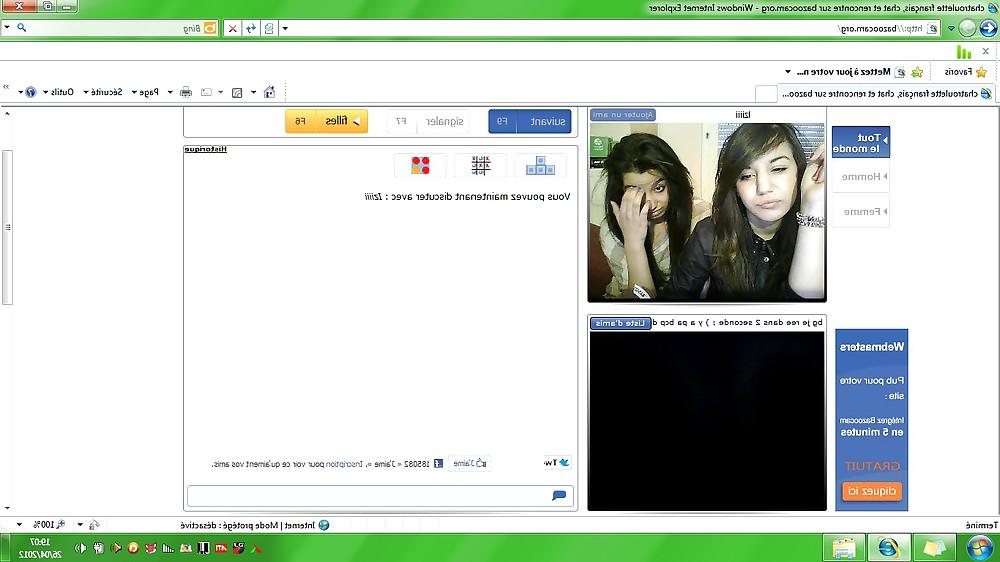Click the scrollbar down arrow

(7, 508)
